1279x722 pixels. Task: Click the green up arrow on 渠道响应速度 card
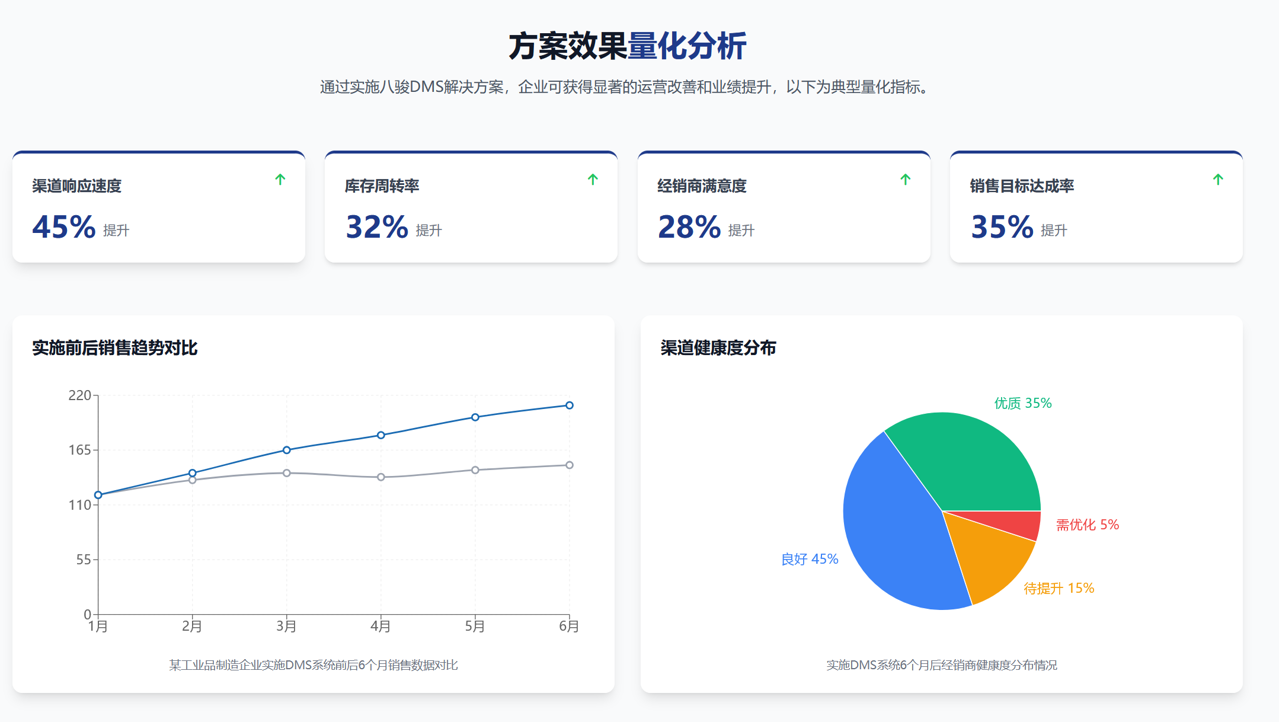[x=280, y=180]
